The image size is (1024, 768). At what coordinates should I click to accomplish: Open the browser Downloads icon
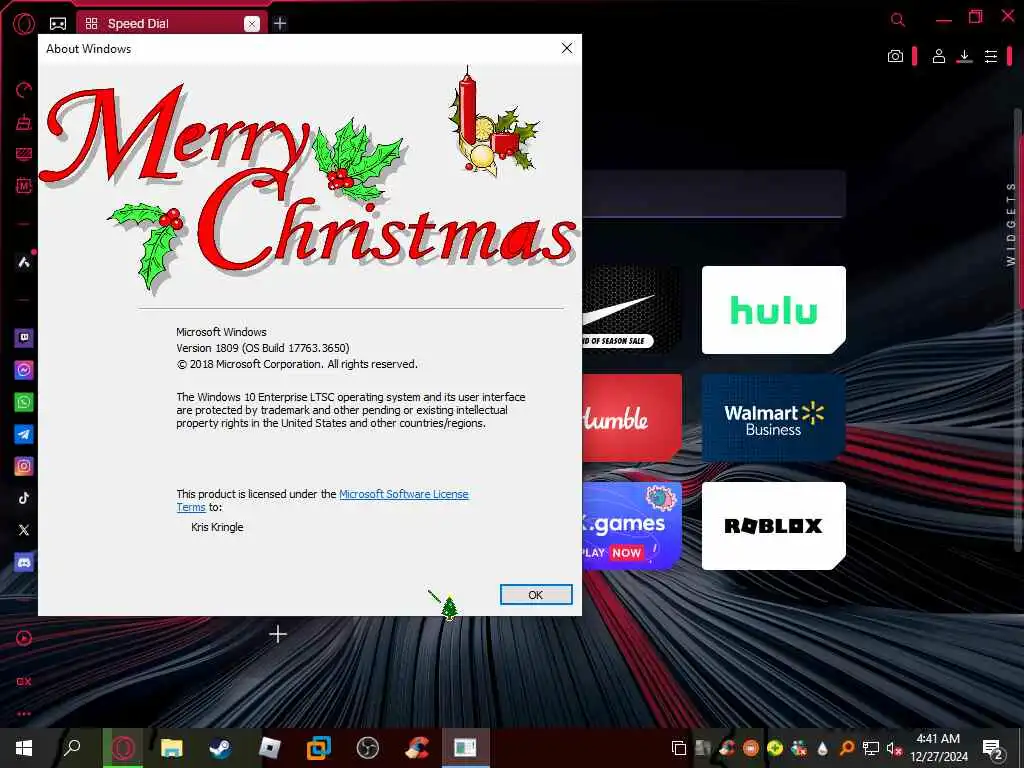964,57
